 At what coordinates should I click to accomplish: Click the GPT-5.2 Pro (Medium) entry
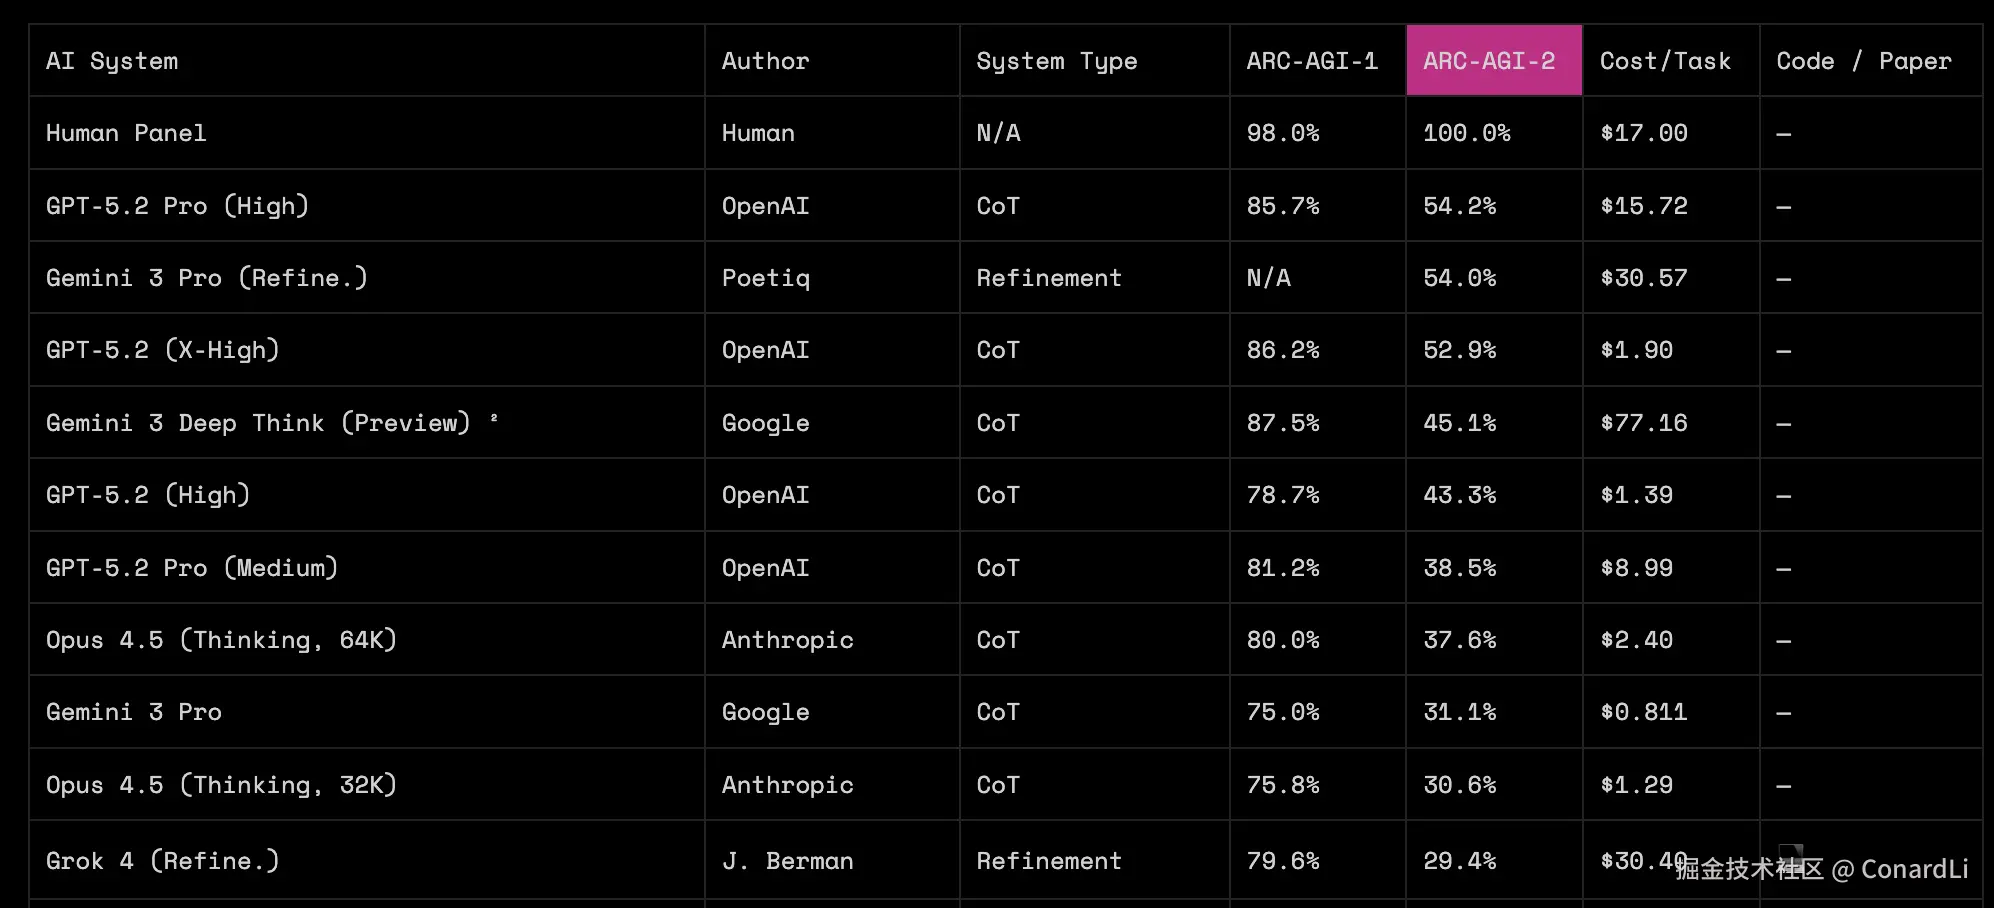point(192,568)
